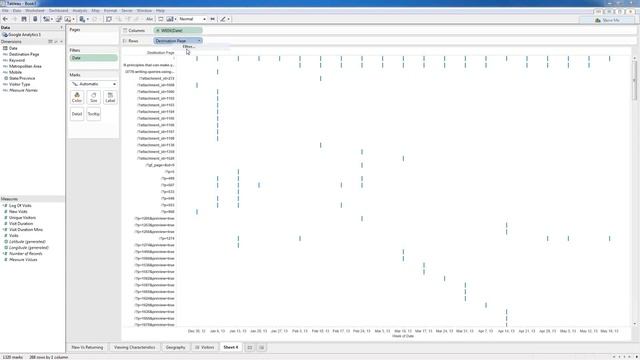Click the Date pill in Filters
640x360 pixels.
93,58
